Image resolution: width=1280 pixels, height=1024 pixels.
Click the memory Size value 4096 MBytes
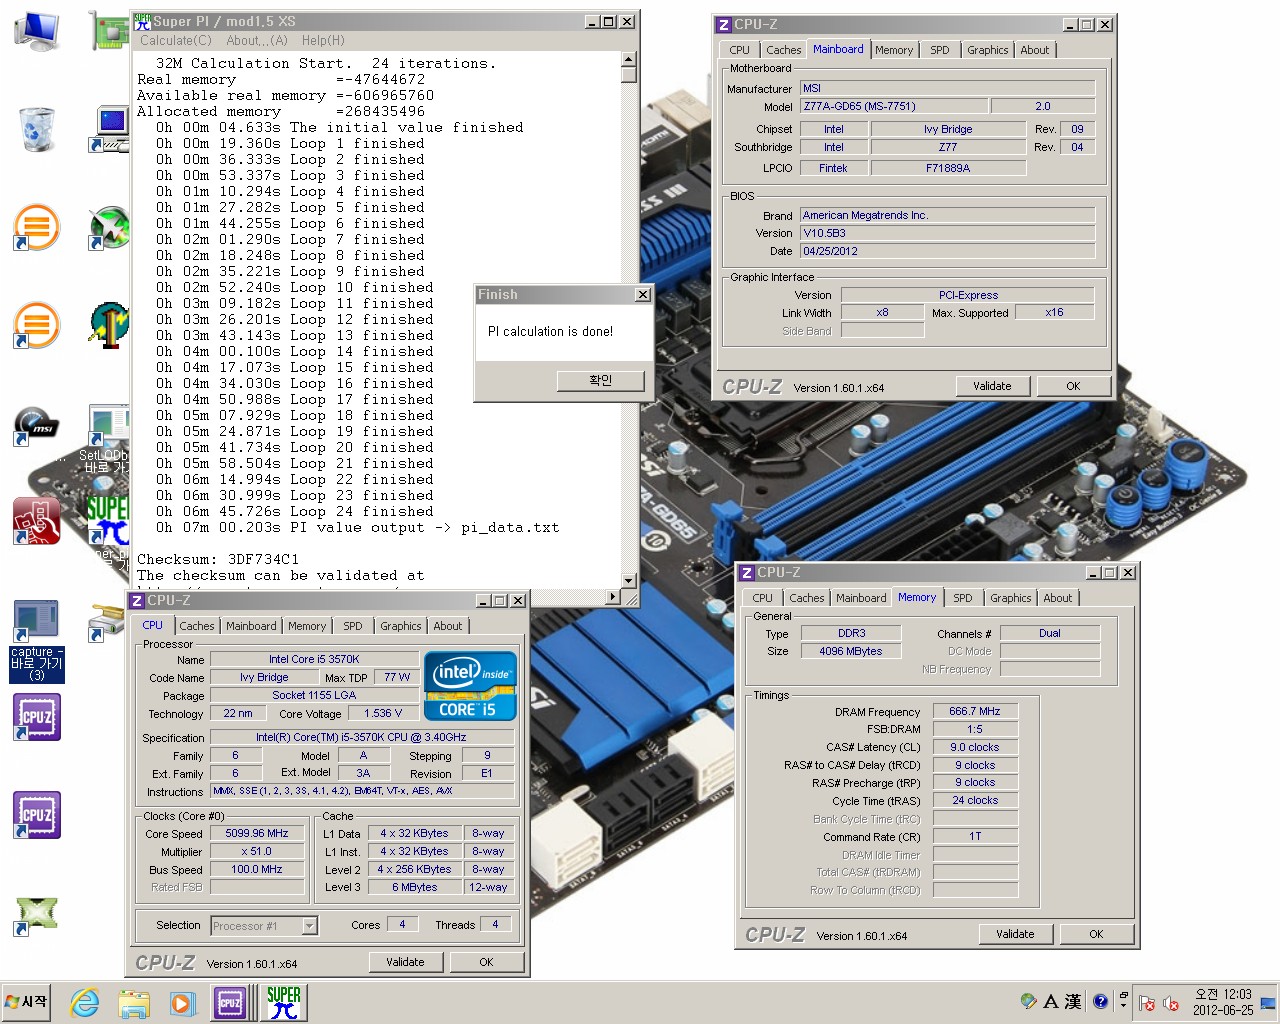(851, 651)
